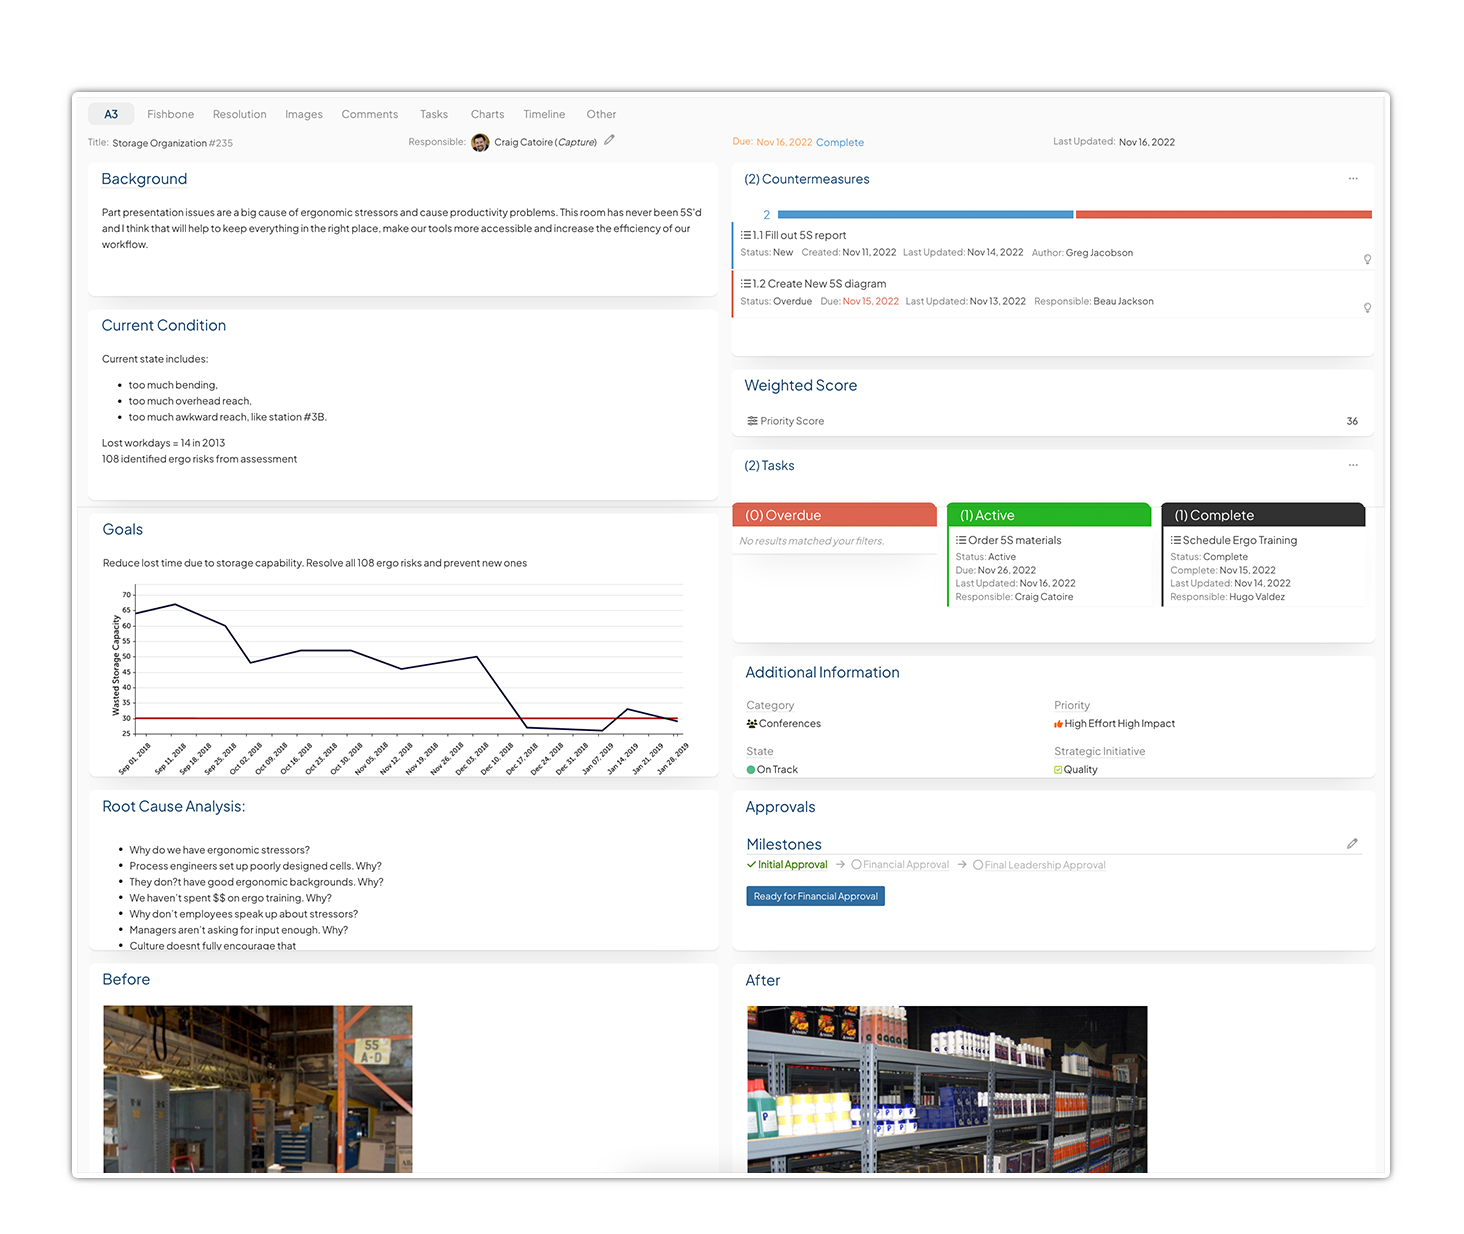Expand the Overdue tasks column header
Viewport: 1464px width, 1234px height.
click(x=834, y=515)
